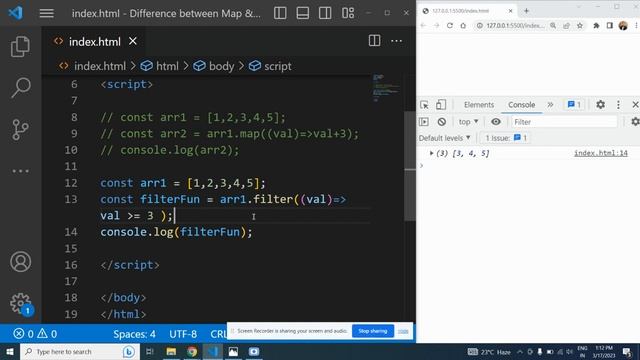This screenshot has height=360, width=640.
Task: Open the Windows Start menu
Action: tap(10, 351)
